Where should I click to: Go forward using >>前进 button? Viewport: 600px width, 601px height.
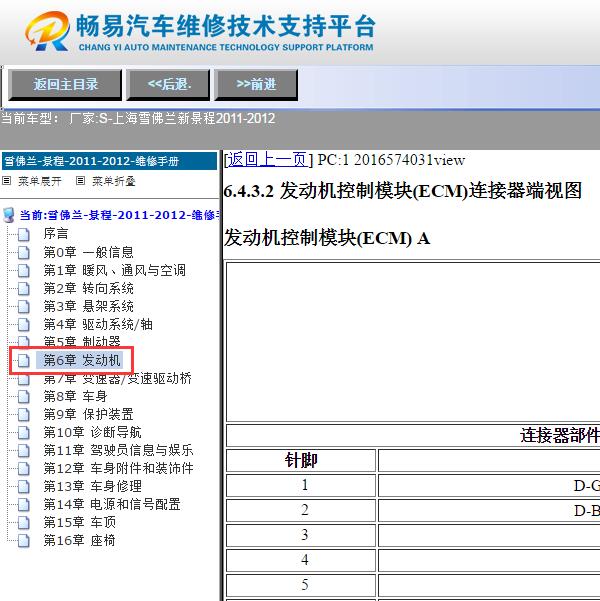coord(256,85)
